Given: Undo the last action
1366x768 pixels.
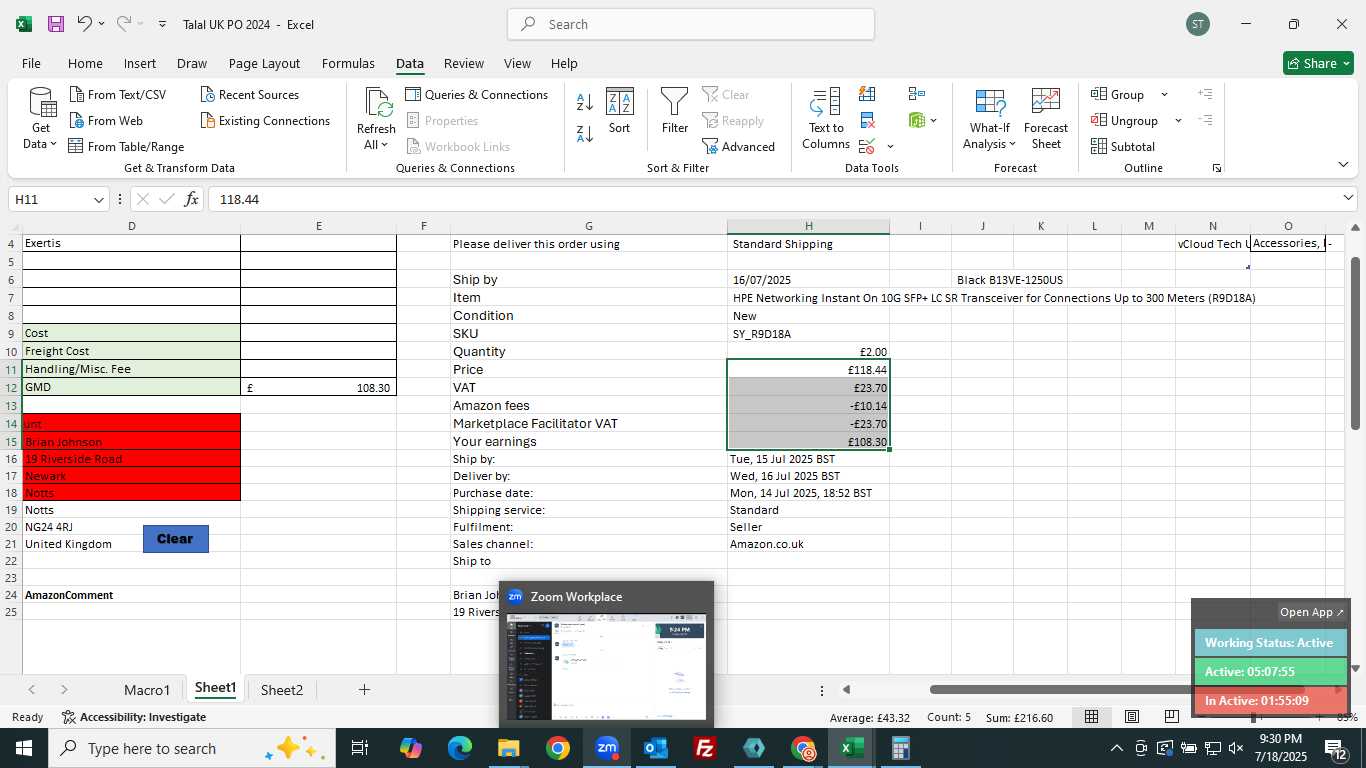Looking at the screenshot, I should pyautogui.click(x=85, y=24).
